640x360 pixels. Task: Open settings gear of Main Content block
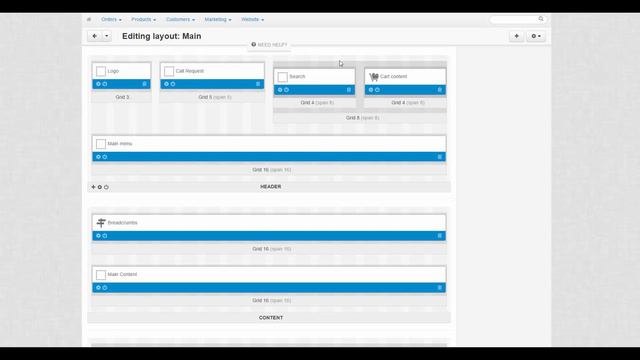point(98,288)
